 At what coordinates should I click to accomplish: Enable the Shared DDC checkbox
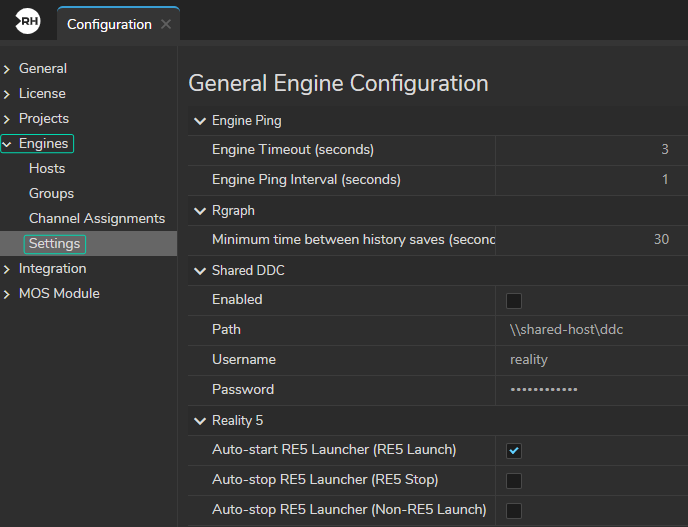[x=514, y=300]
